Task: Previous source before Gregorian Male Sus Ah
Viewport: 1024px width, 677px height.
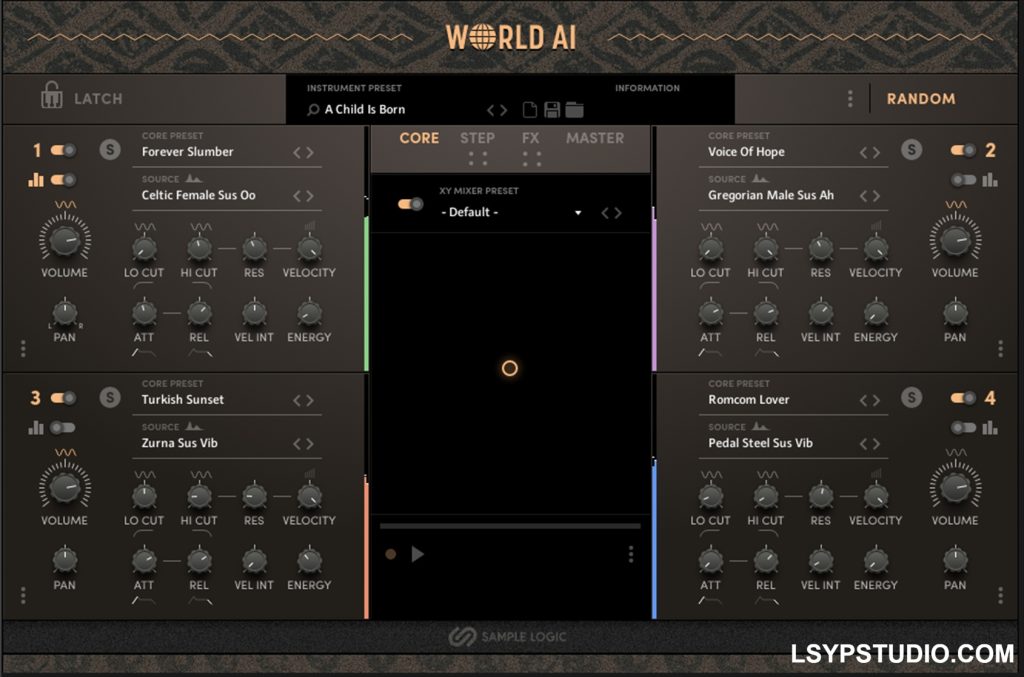Action: point(863,196)
